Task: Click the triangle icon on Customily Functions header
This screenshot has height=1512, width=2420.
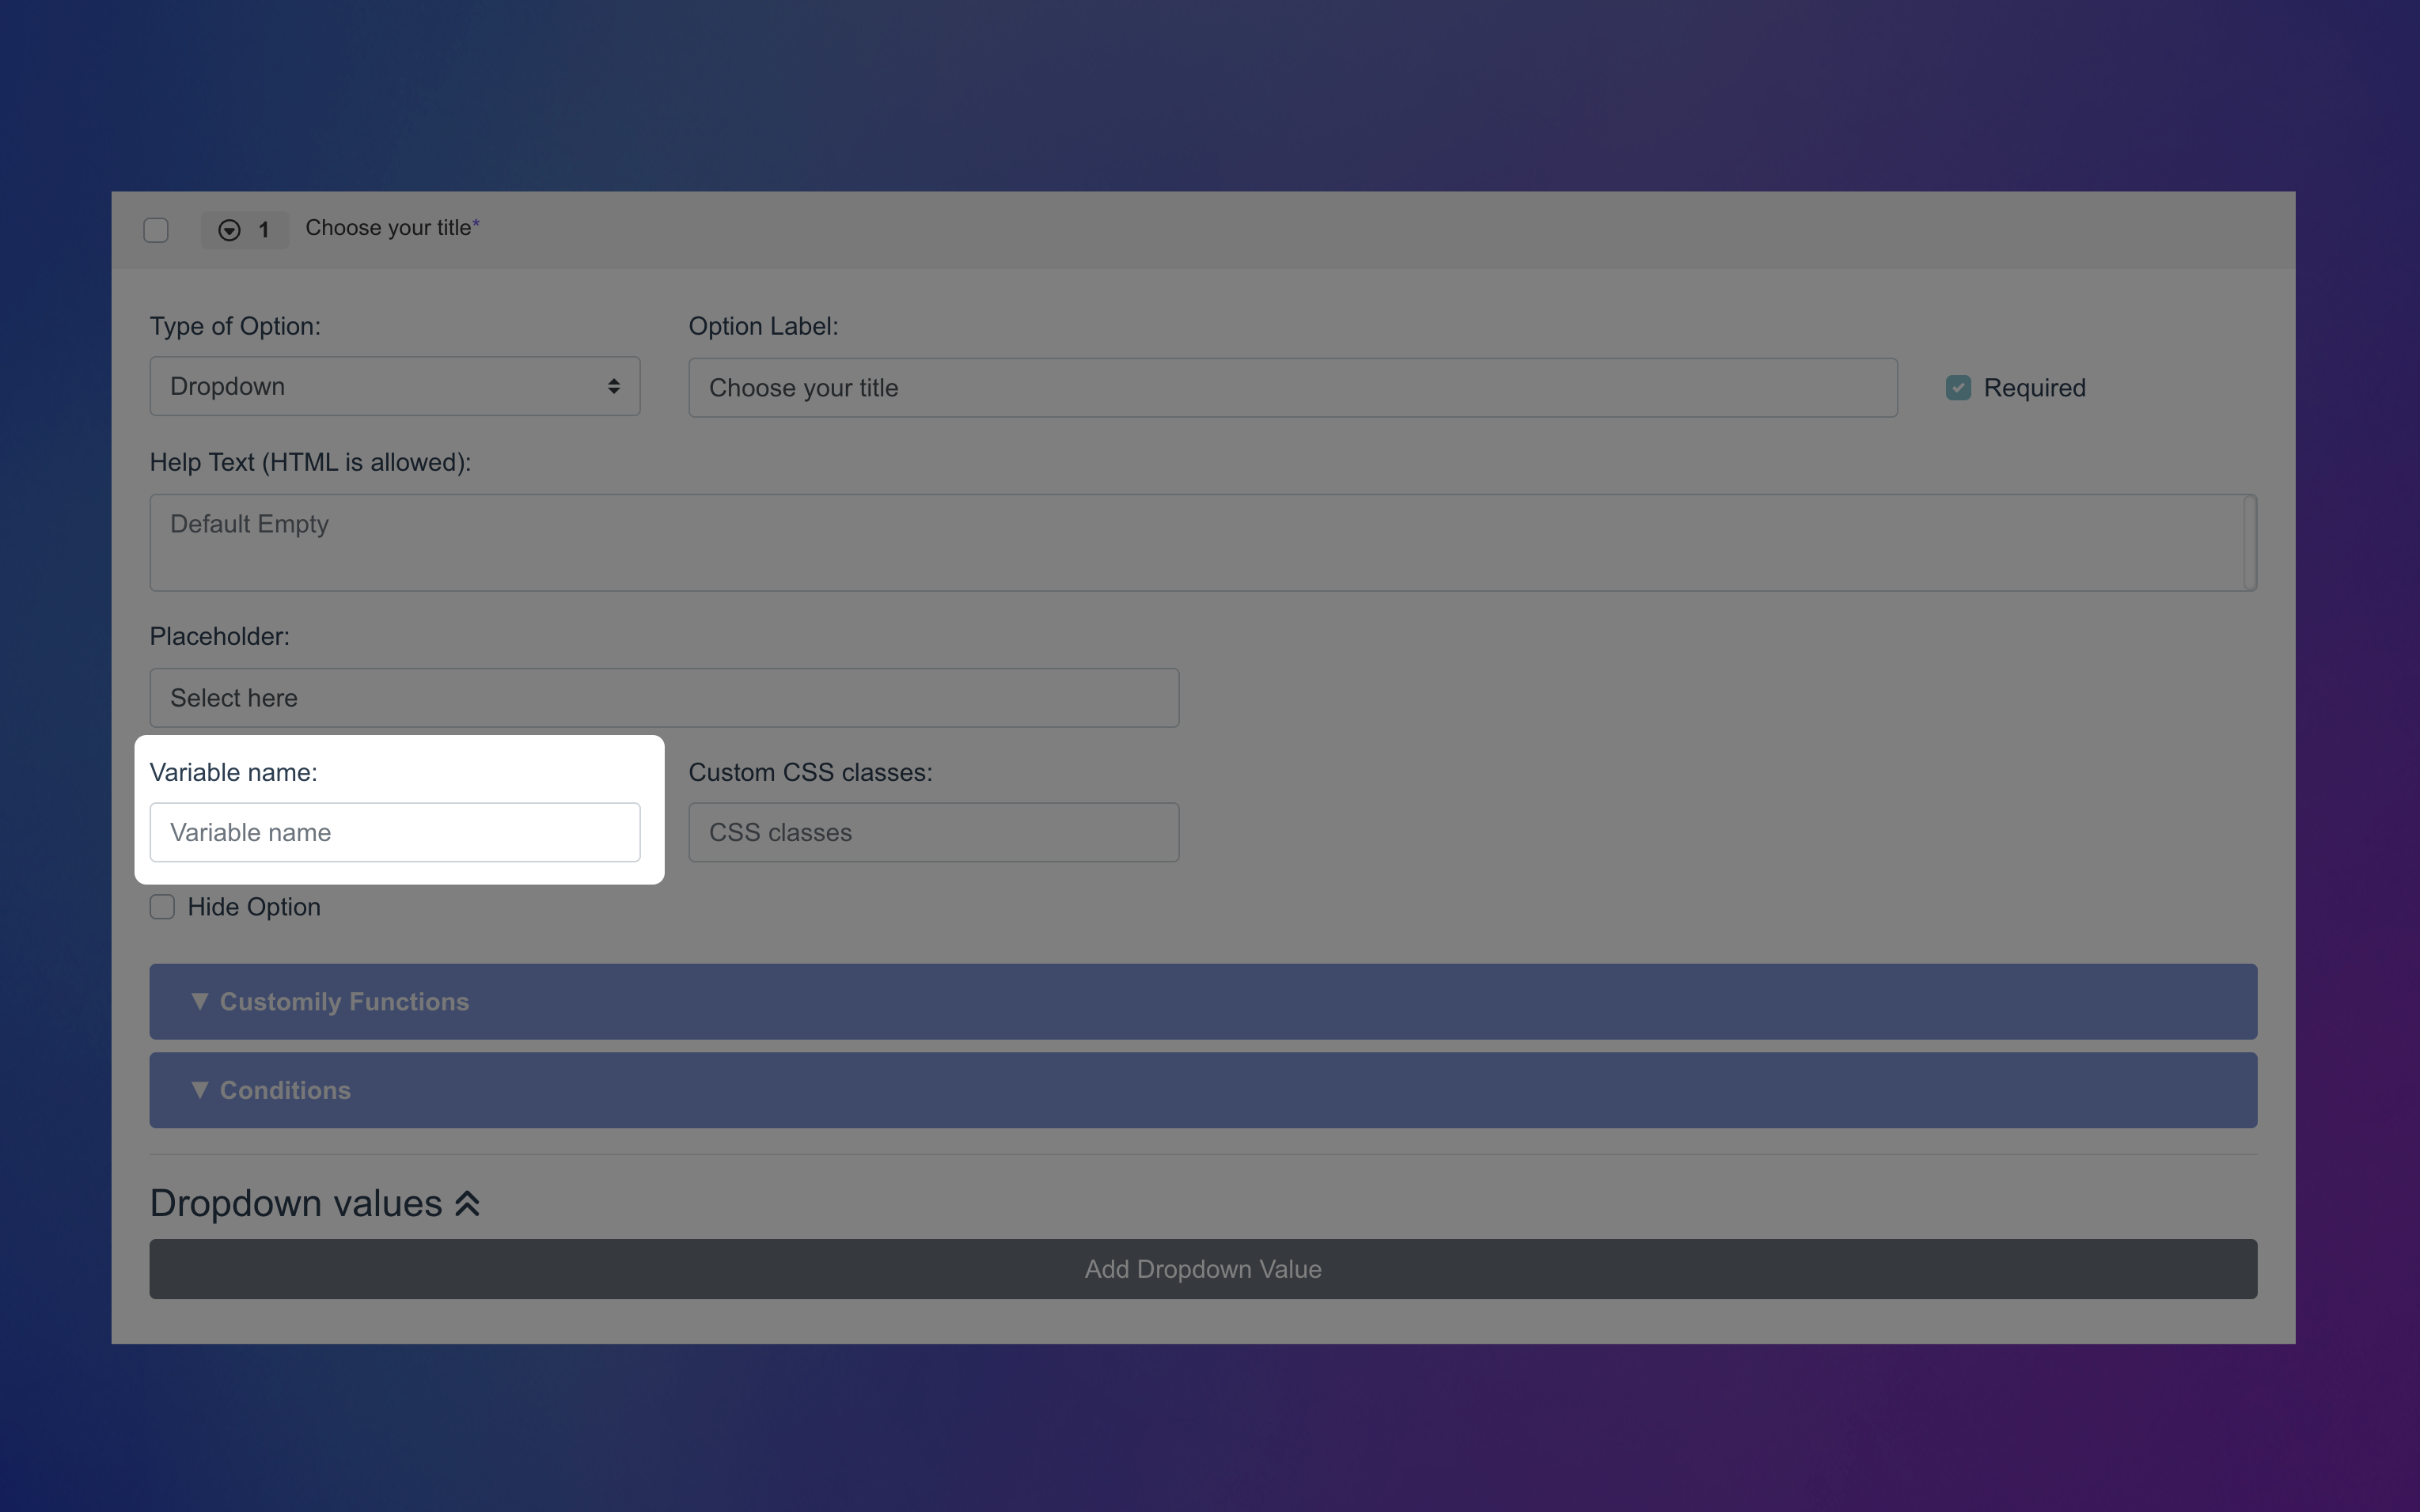Action: [x=200, y=1001]
